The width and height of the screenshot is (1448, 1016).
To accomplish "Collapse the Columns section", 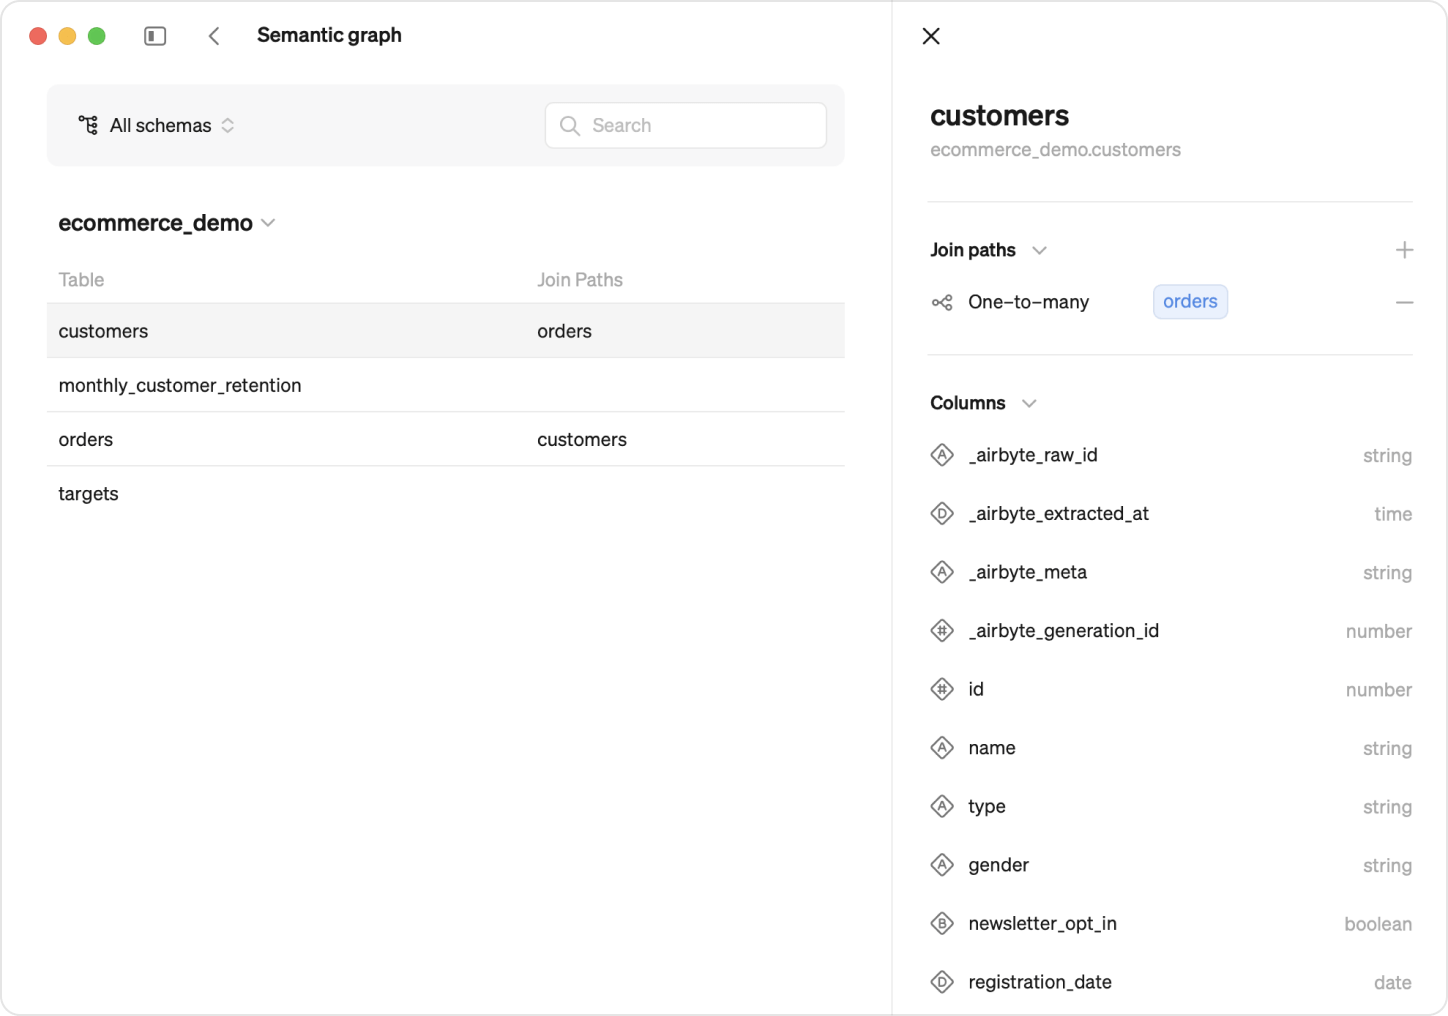I will point(1029,403).
